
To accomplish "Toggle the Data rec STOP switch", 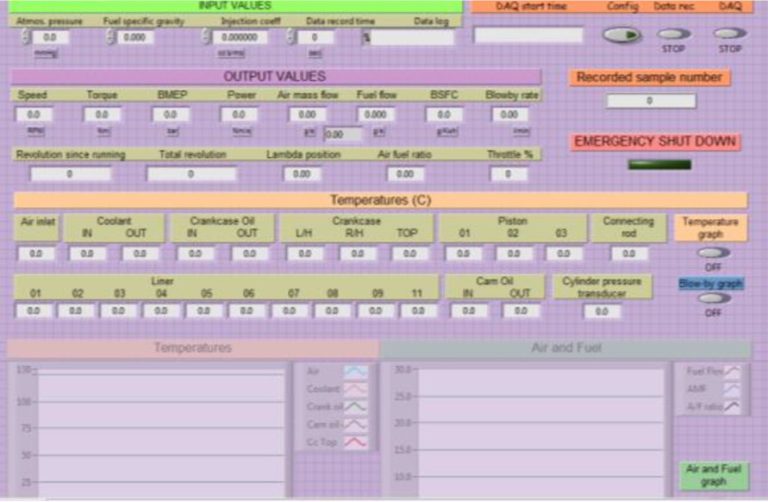I will 674,33.
